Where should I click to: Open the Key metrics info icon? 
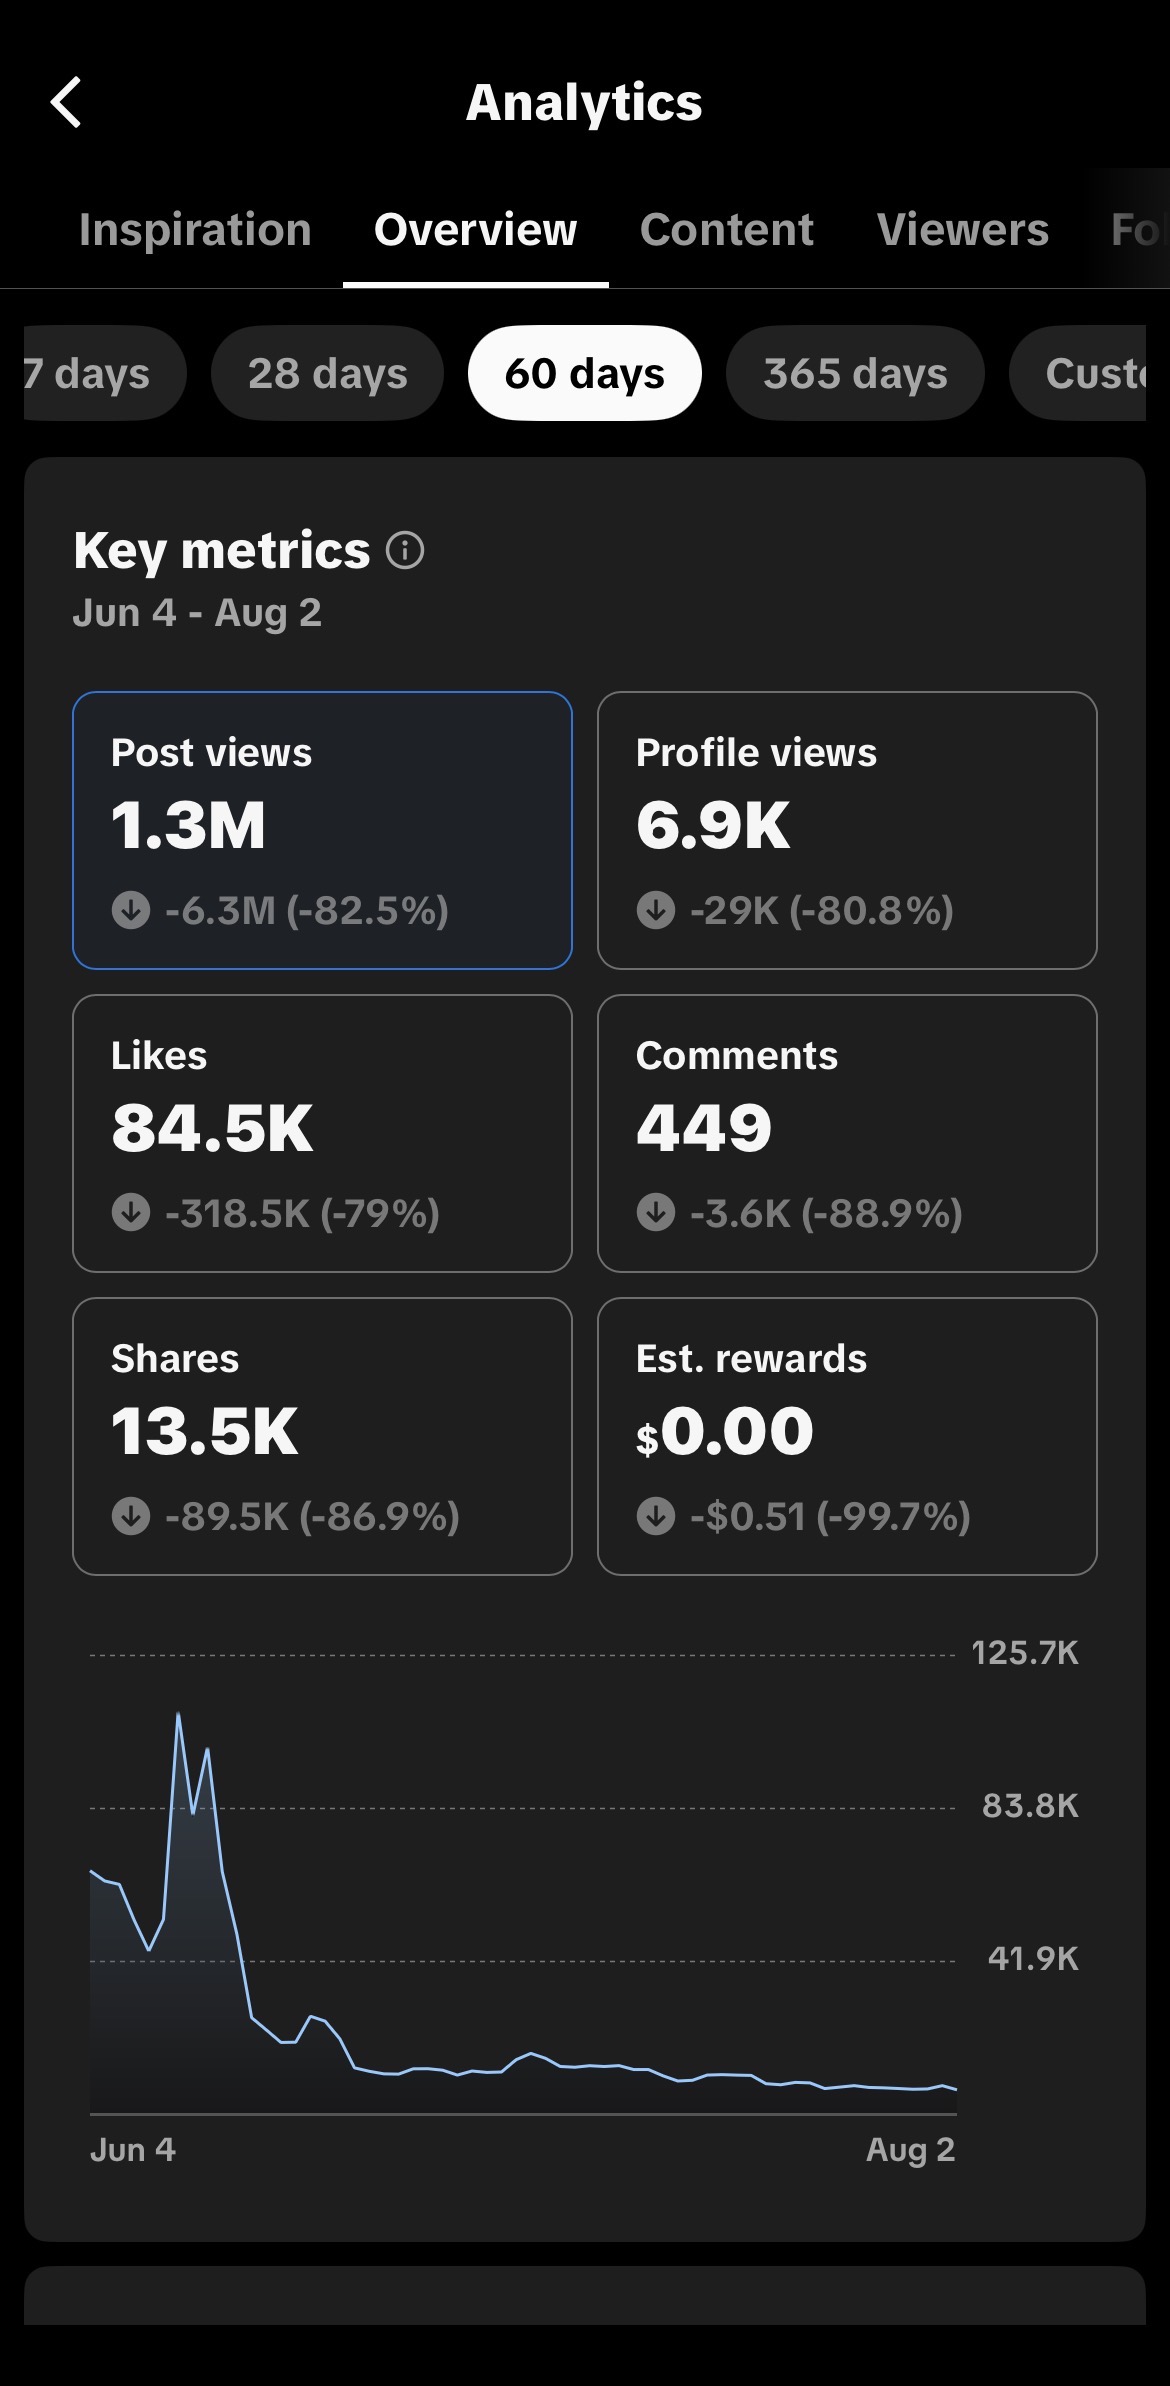point(405,550)
